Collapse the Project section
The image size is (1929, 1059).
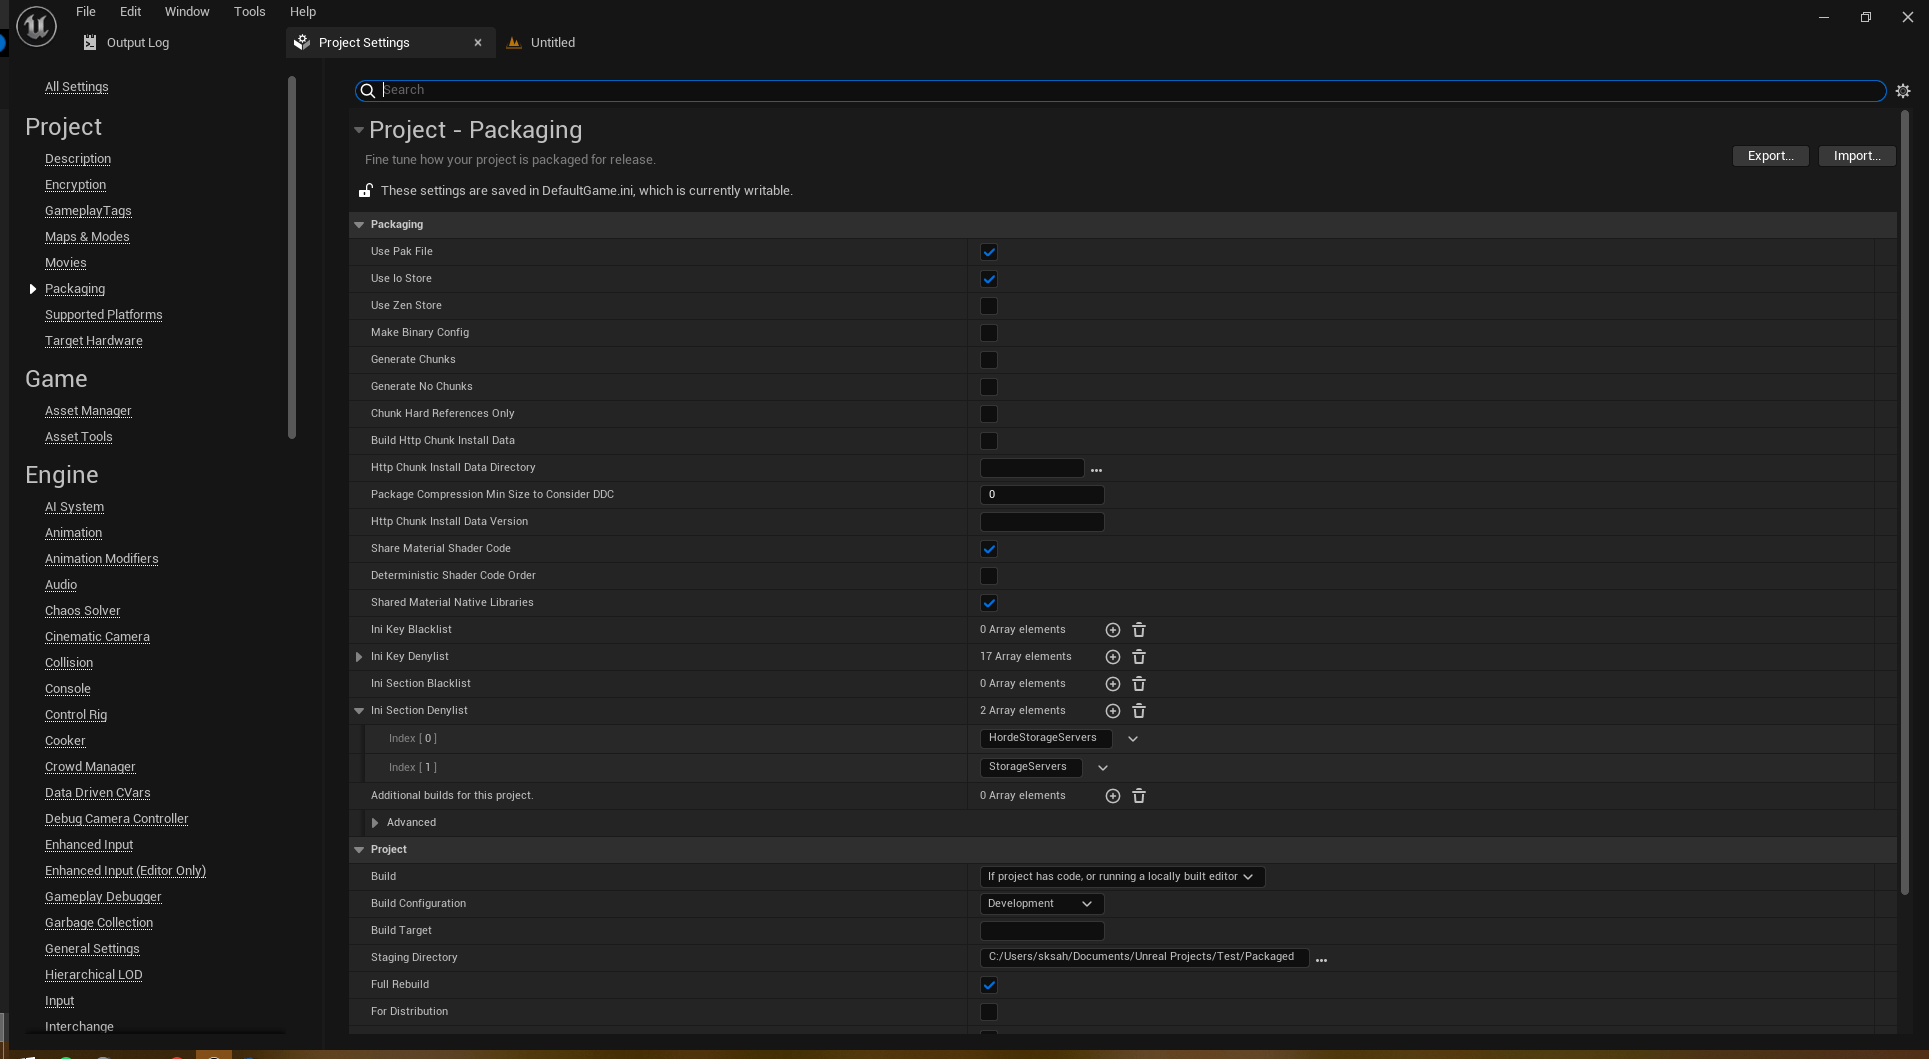[x=359, y=850]
